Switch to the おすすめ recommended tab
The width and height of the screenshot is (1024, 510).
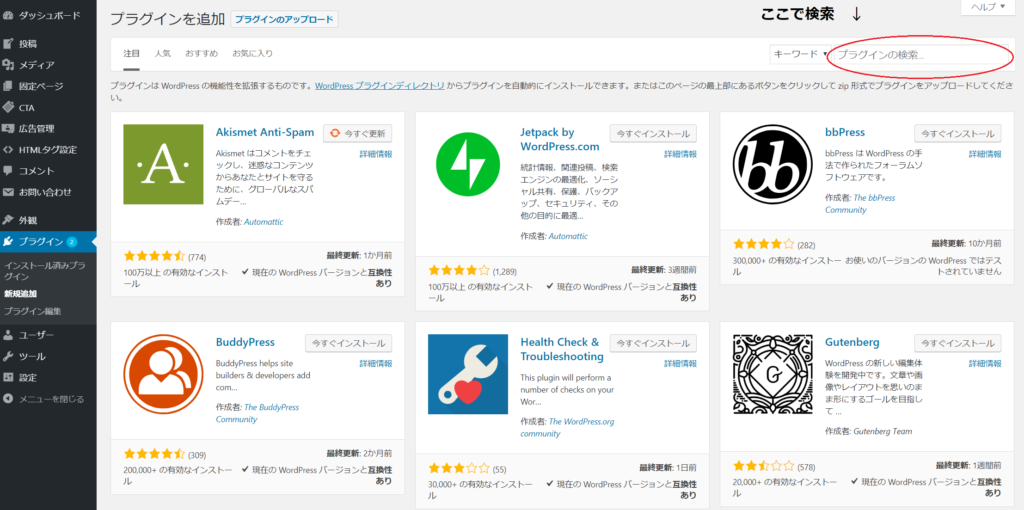tap(201, 54)
